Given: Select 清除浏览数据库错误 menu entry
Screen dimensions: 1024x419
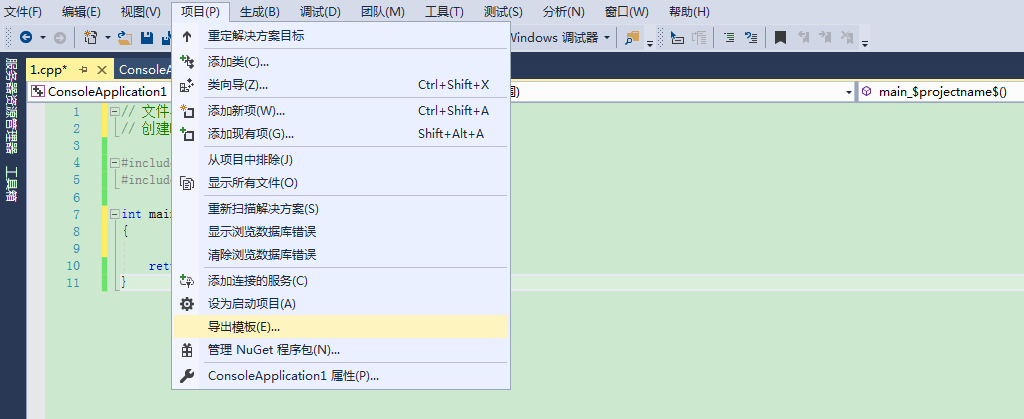Looking at the screenshot, I should [x=340, y=255].
